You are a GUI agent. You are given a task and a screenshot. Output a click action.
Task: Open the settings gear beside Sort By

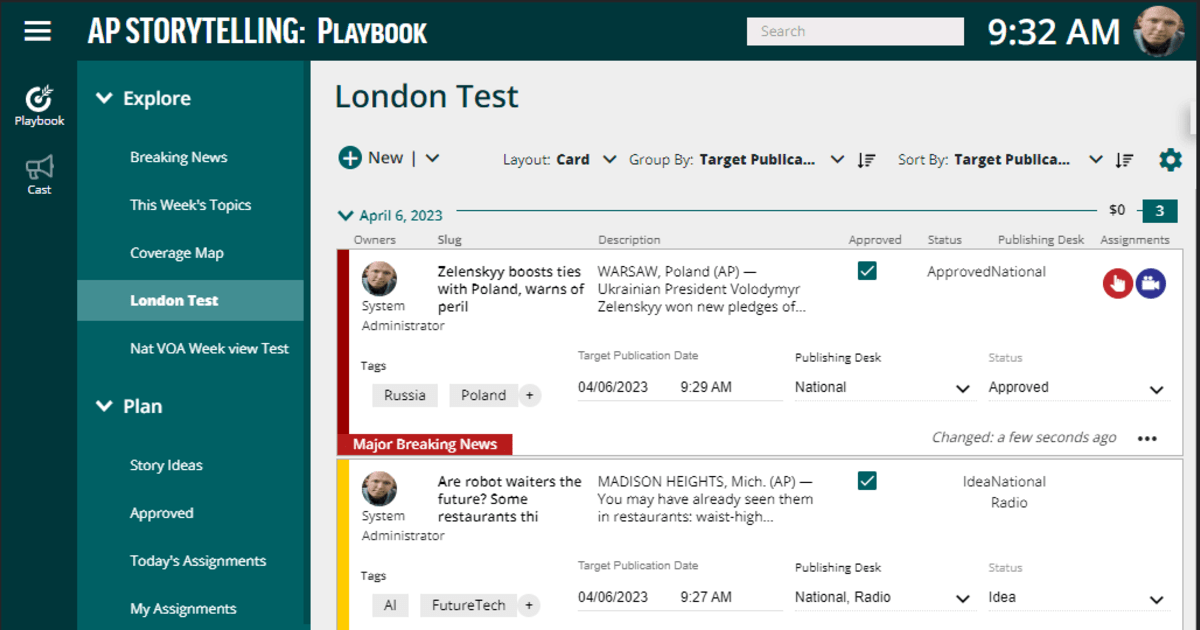click(x=1170, y=158)
